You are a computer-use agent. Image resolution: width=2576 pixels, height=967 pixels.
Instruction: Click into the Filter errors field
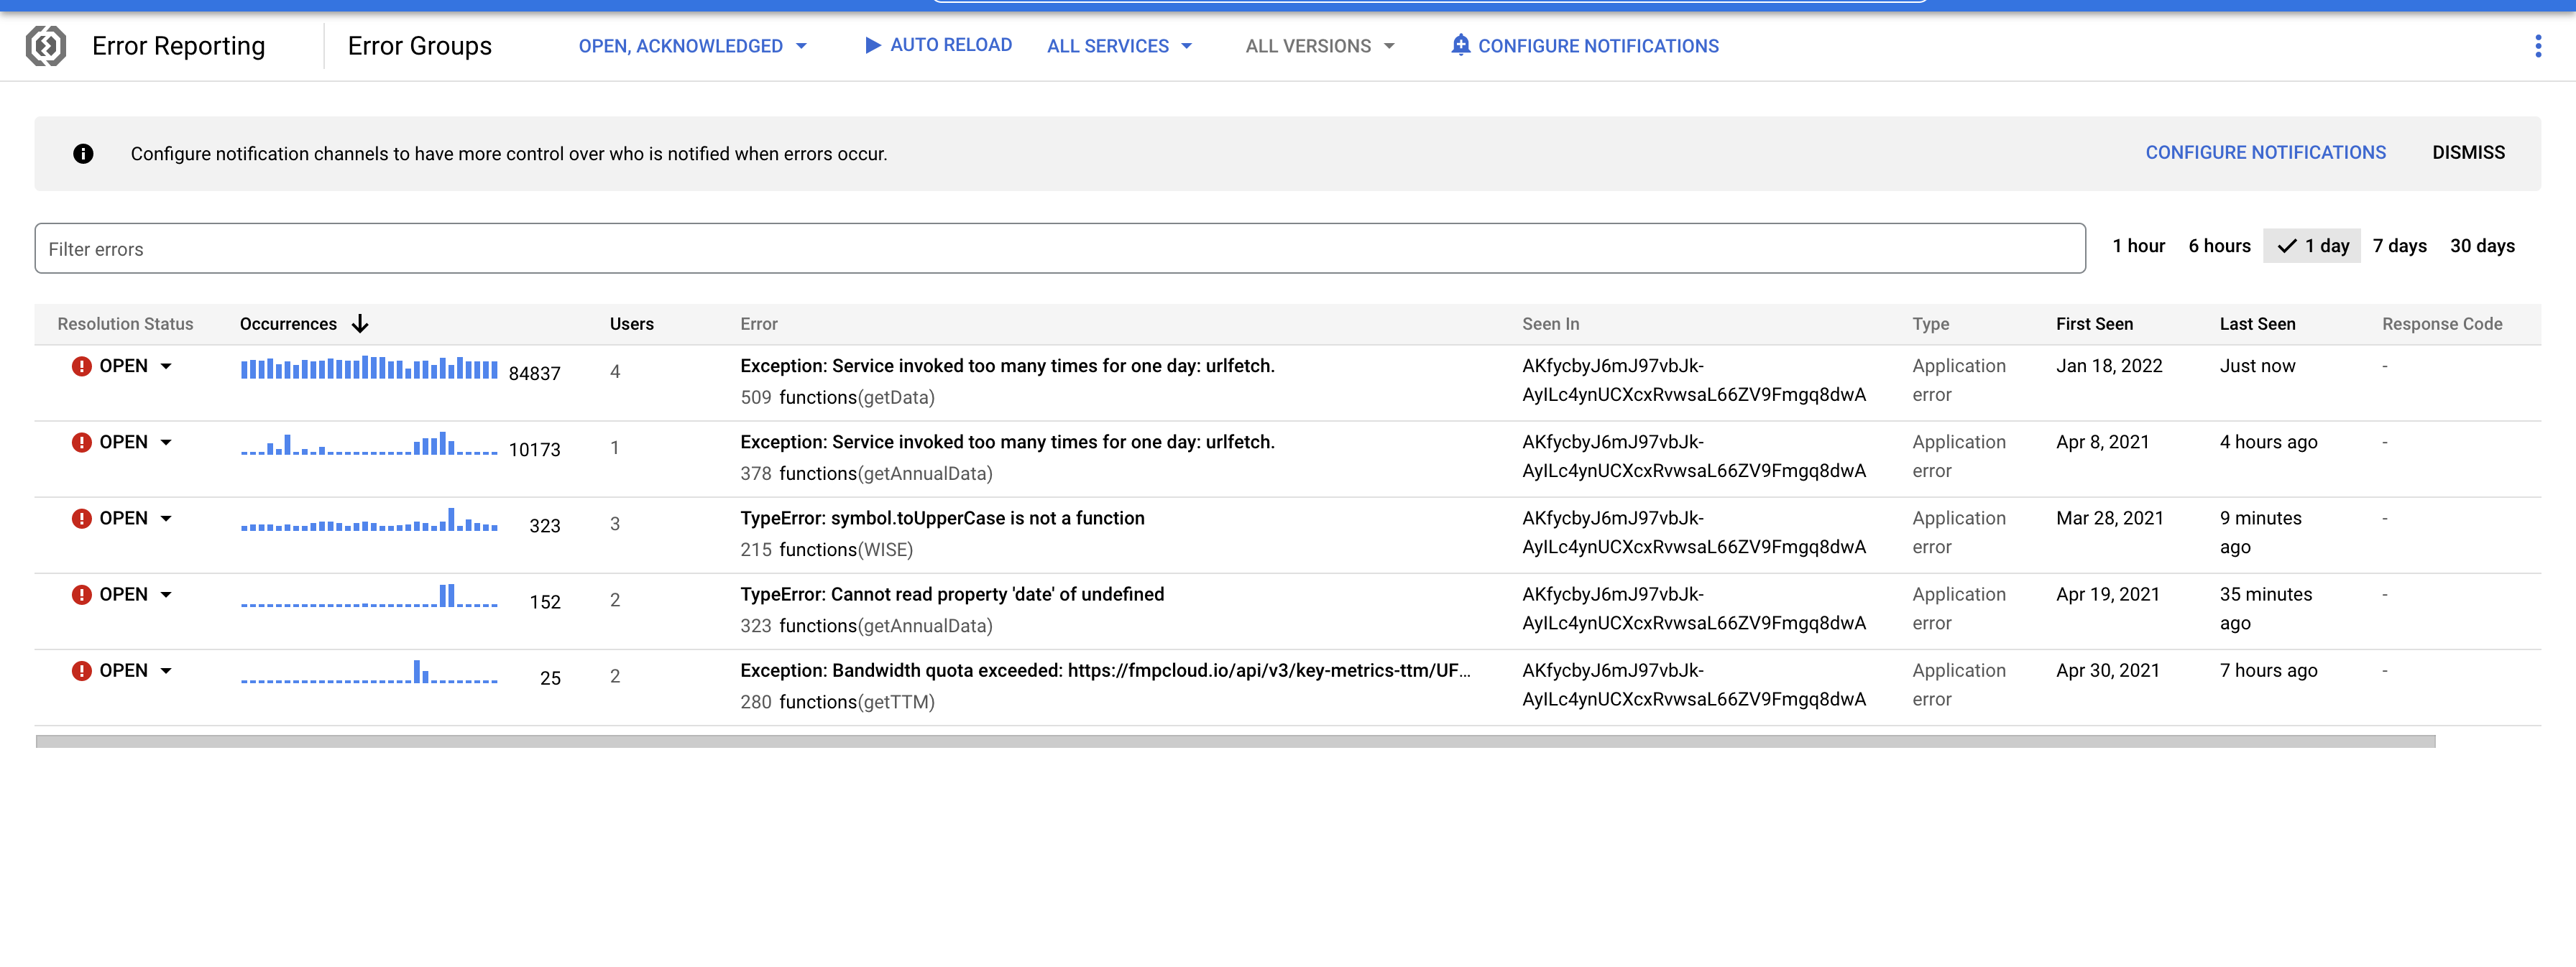(1060, 249)
